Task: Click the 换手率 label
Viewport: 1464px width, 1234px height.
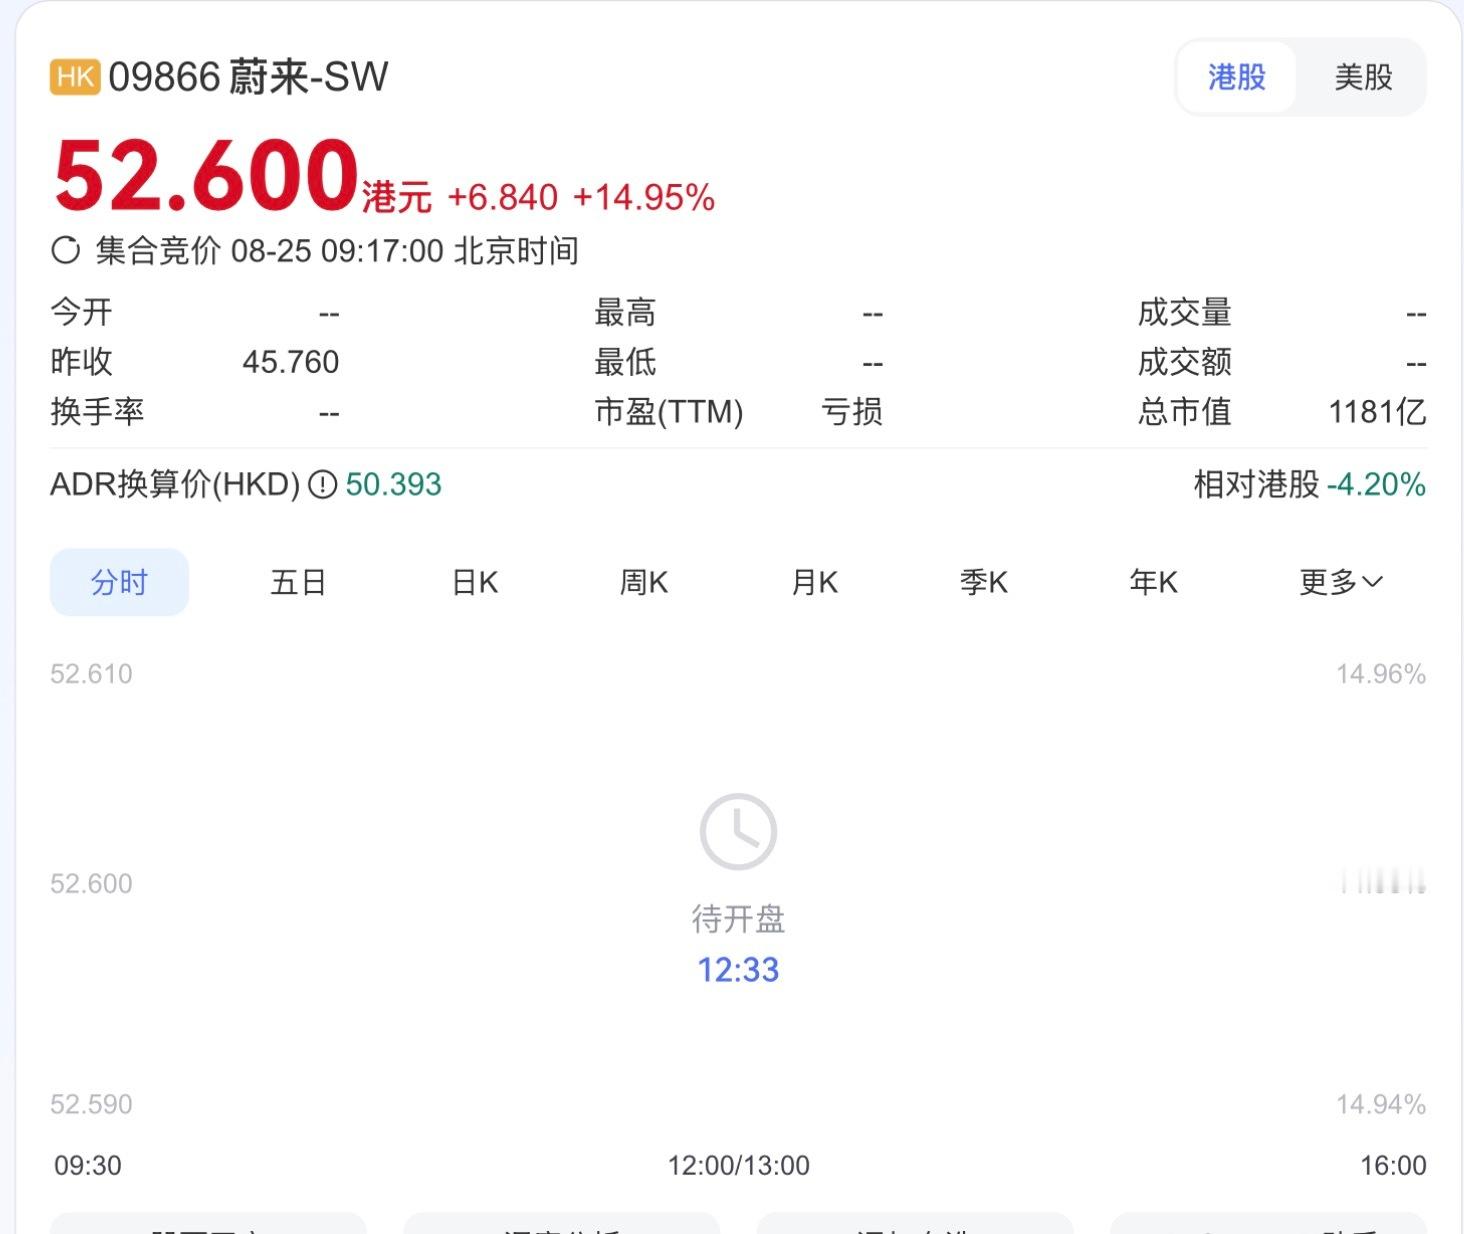Action: click(x=97, y=412)
